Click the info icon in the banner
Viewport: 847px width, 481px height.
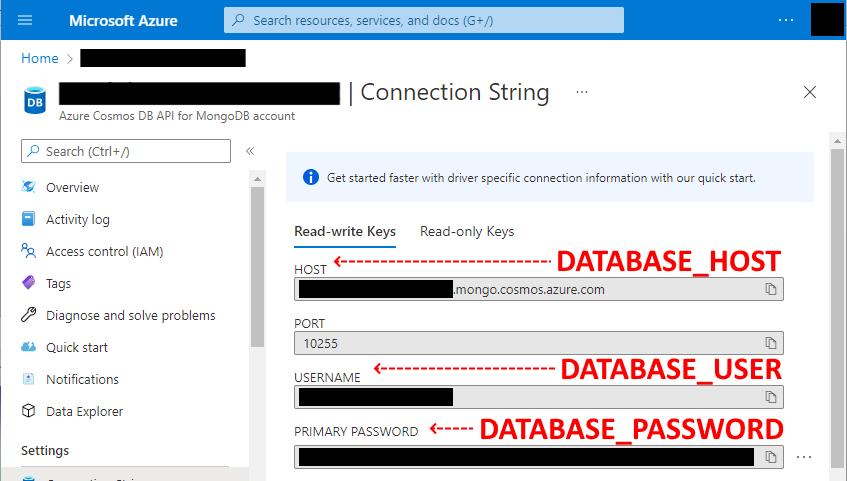(x=311, y=177)
